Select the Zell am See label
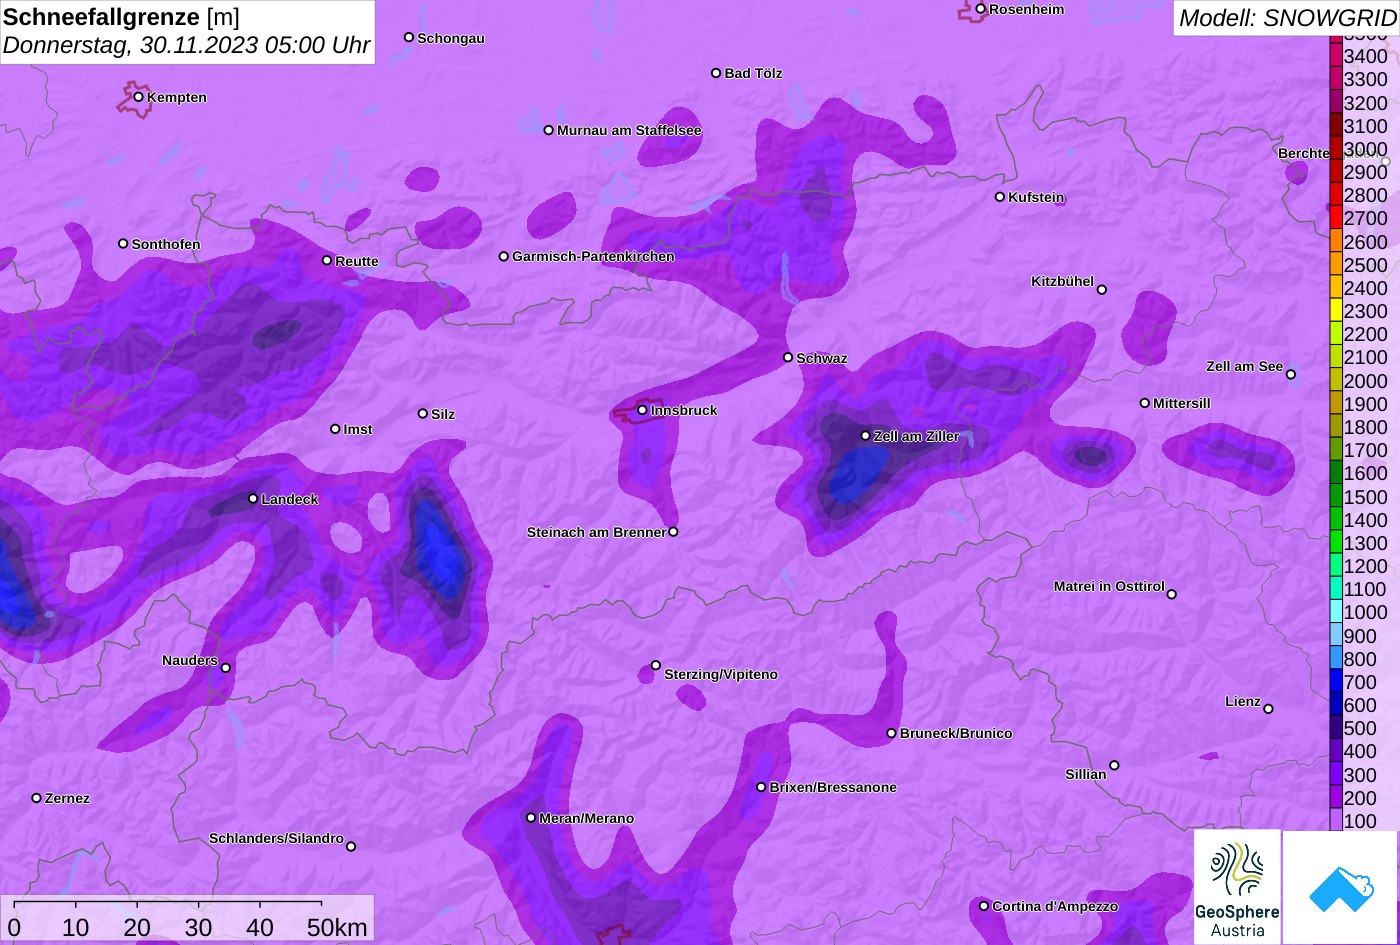 pos(1244,366)
